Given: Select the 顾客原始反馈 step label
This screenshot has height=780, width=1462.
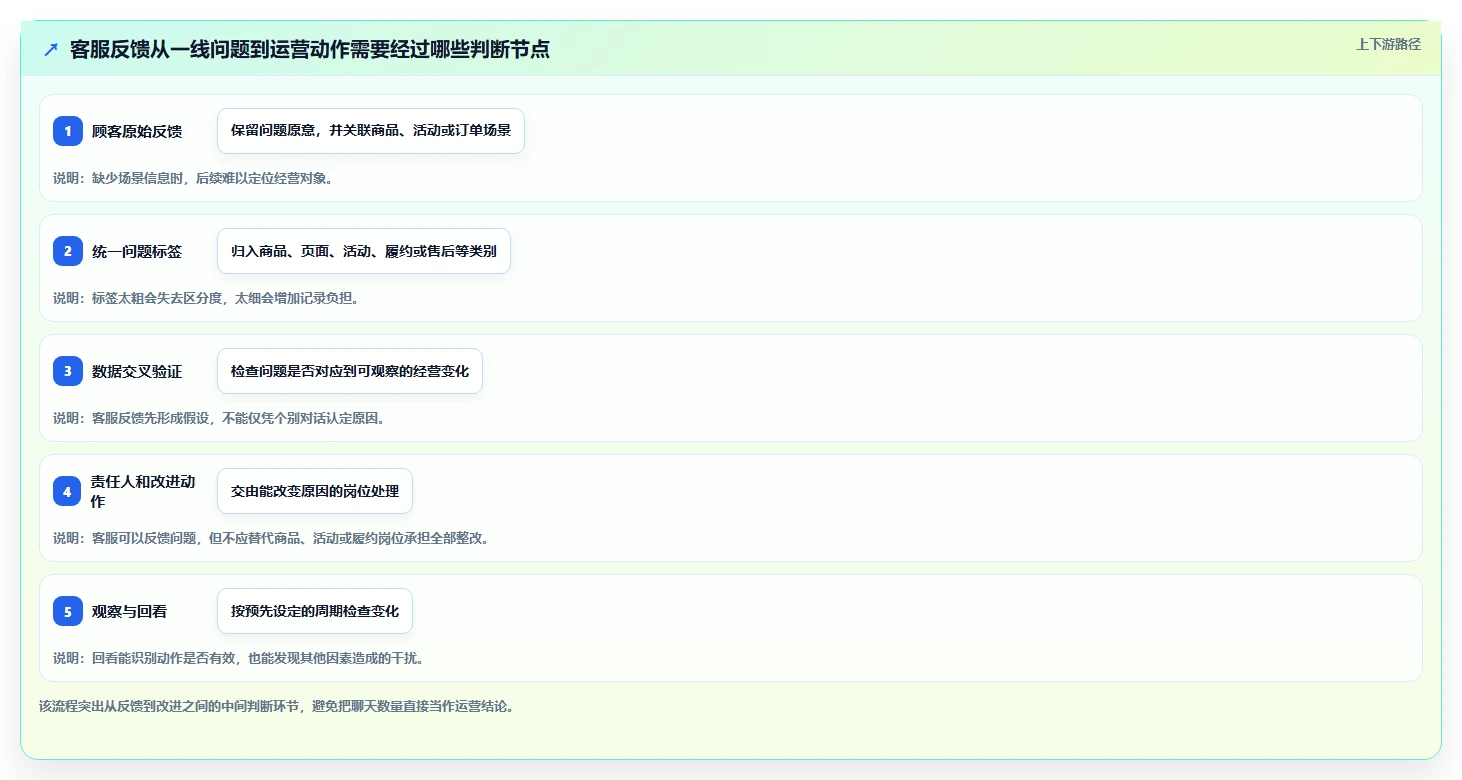Looking at the screenshot, I should pyautogui.click(x=137, y=131).
